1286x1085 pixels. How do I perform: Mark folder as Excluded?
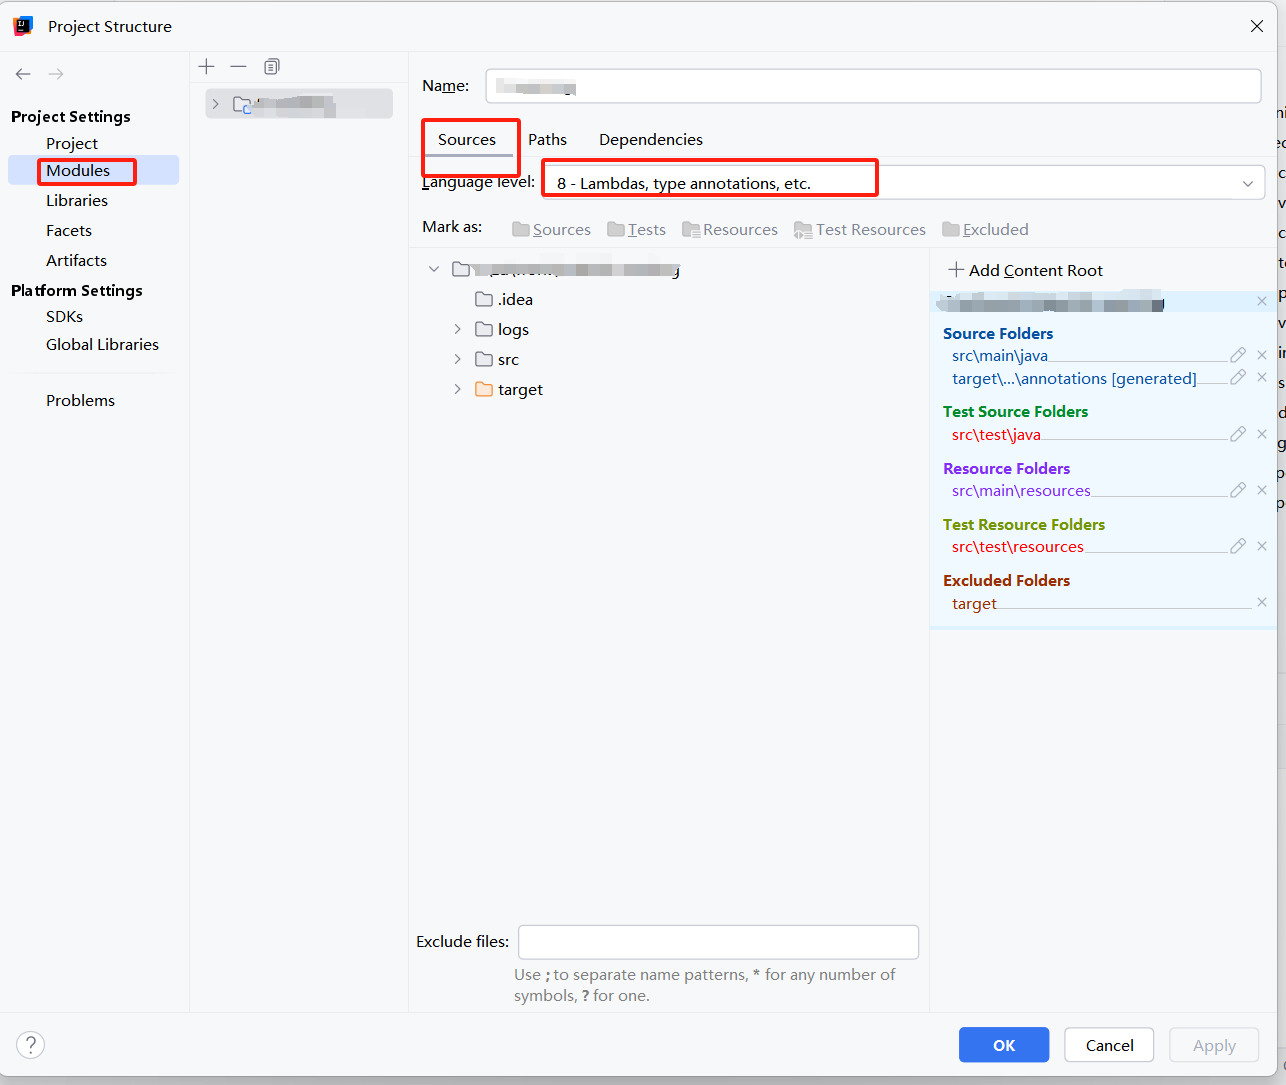point(985,230)
